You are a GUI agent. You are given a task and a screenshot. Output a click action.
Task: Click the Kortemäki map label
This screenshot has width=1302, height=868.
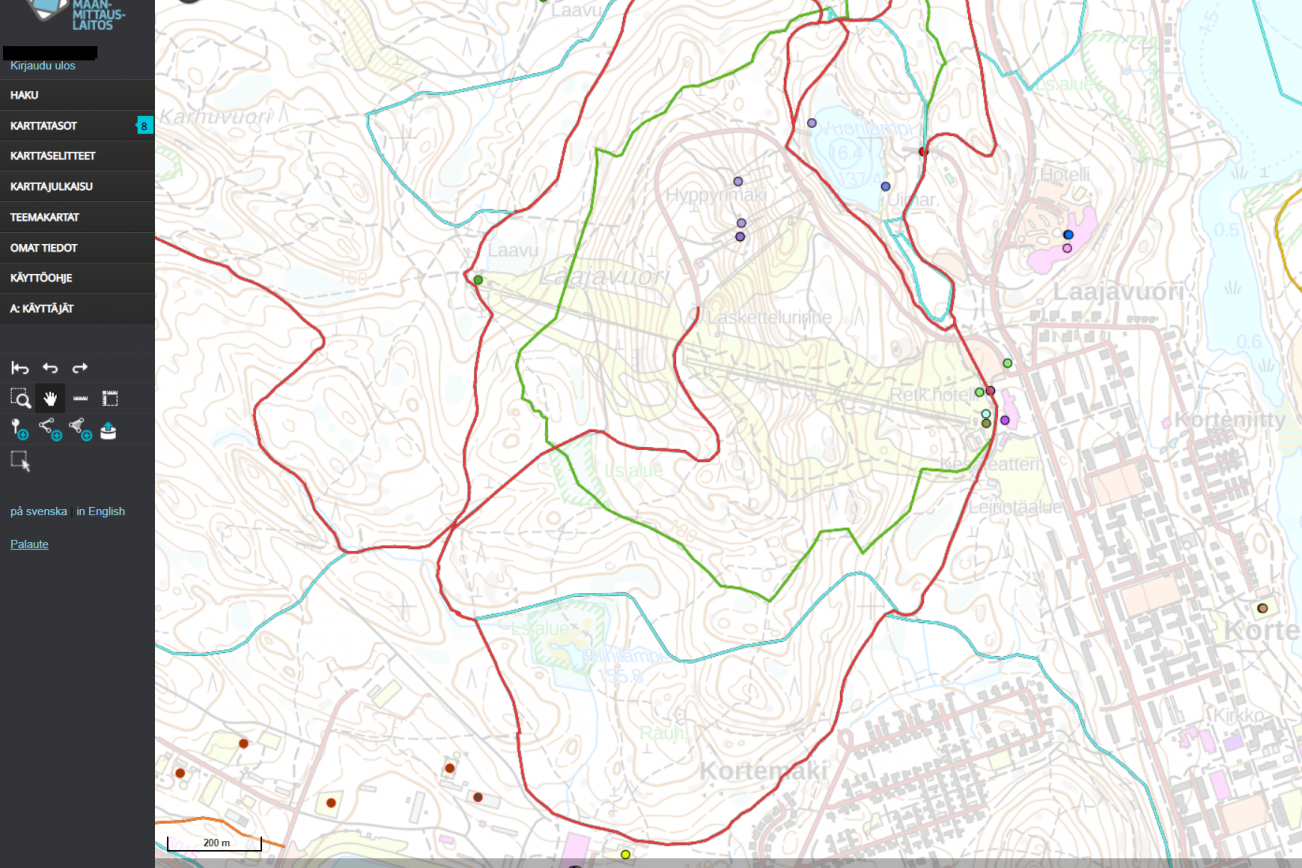pyautogui.click(x=763, y=771)
